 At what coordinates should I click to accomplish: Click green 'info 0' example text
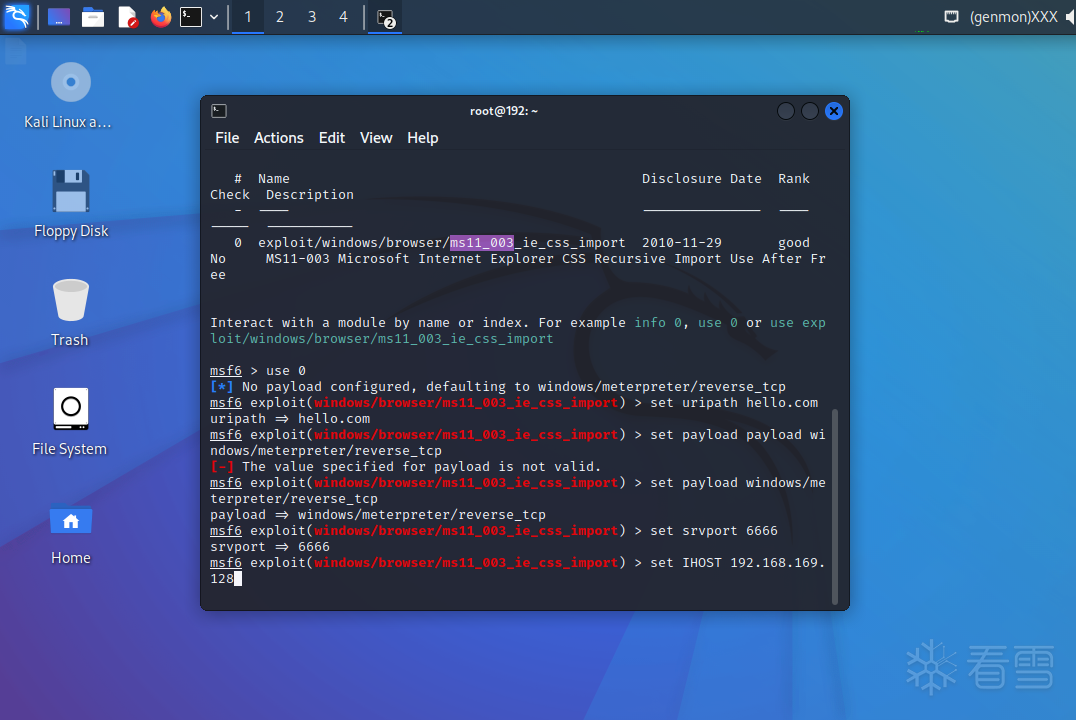(657, 323)
